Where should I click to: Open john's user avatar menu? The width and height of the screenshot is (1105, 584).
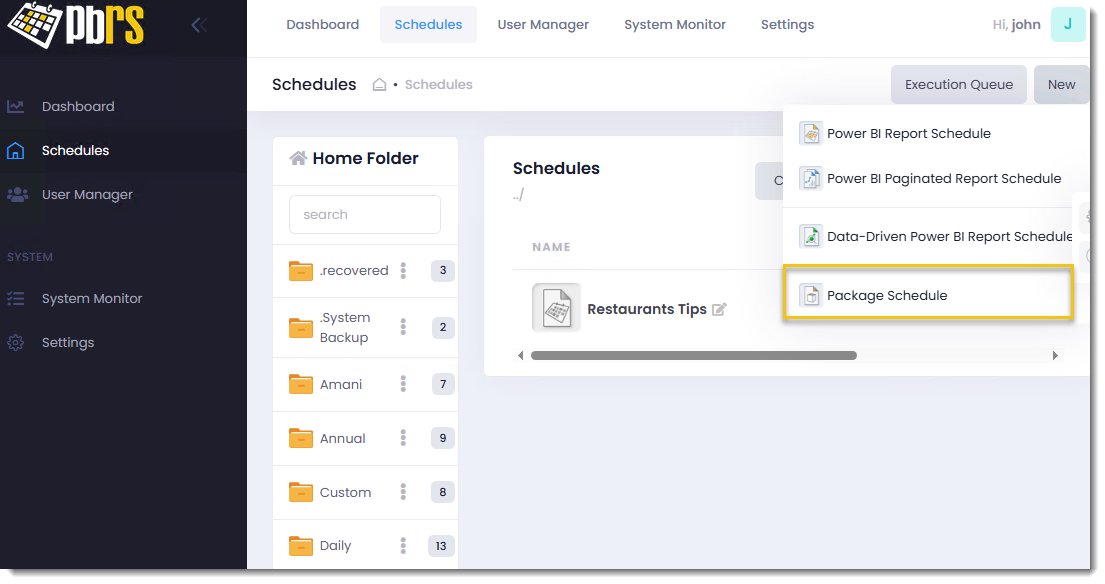1067,25
